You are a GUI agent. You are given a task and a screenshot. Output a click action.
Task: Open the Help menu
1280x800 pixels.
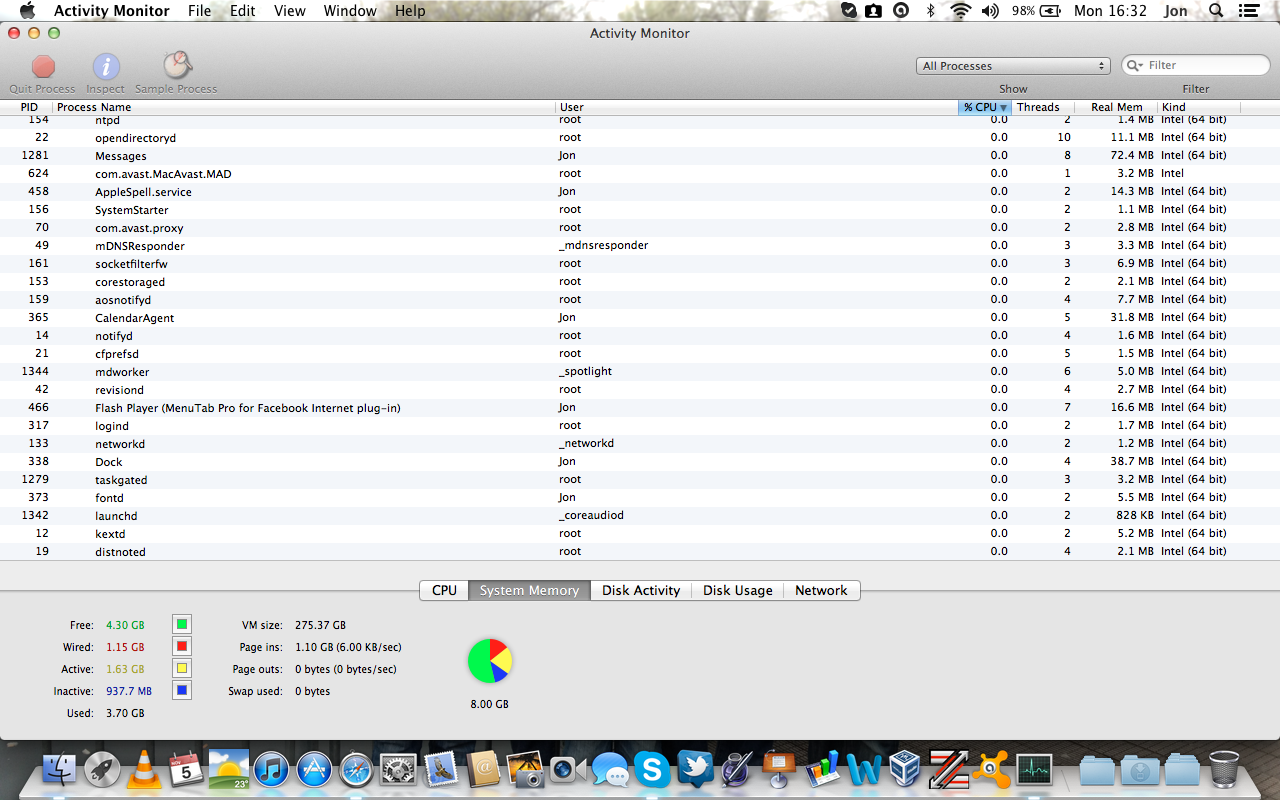pos(410,11)
